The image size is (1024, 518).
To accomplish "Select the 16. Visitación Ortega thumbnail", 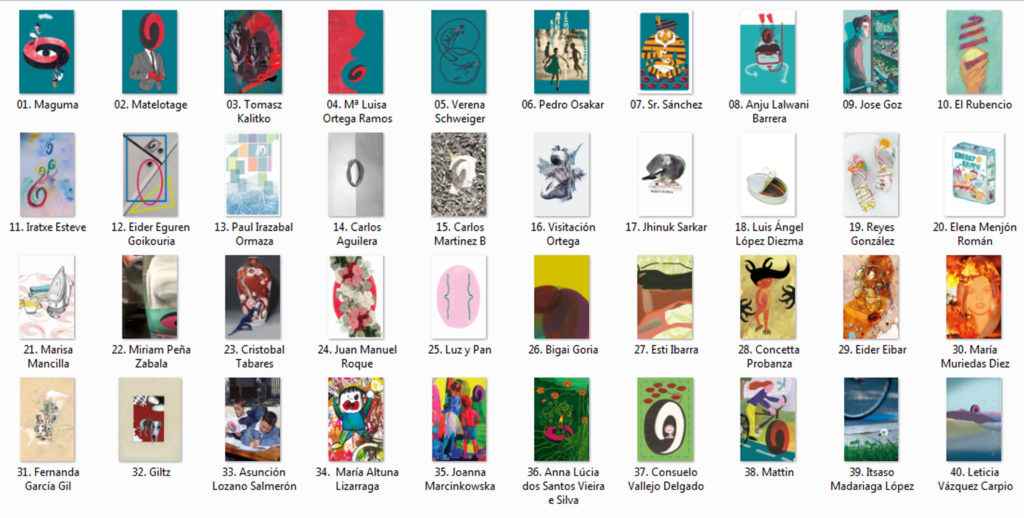I will pyautogui.click(x=562, y=174).
